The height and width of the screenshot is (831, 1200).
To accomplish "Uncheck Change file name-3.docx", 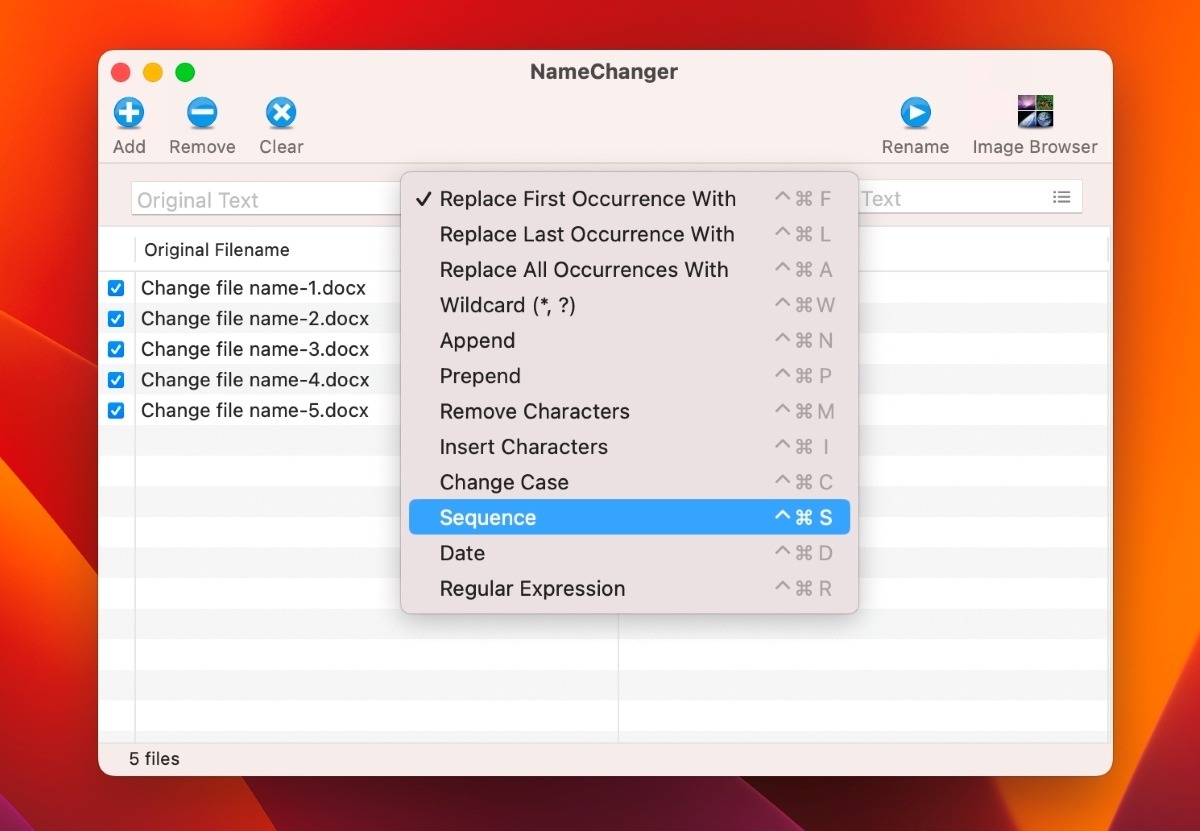I will point(116,349).
